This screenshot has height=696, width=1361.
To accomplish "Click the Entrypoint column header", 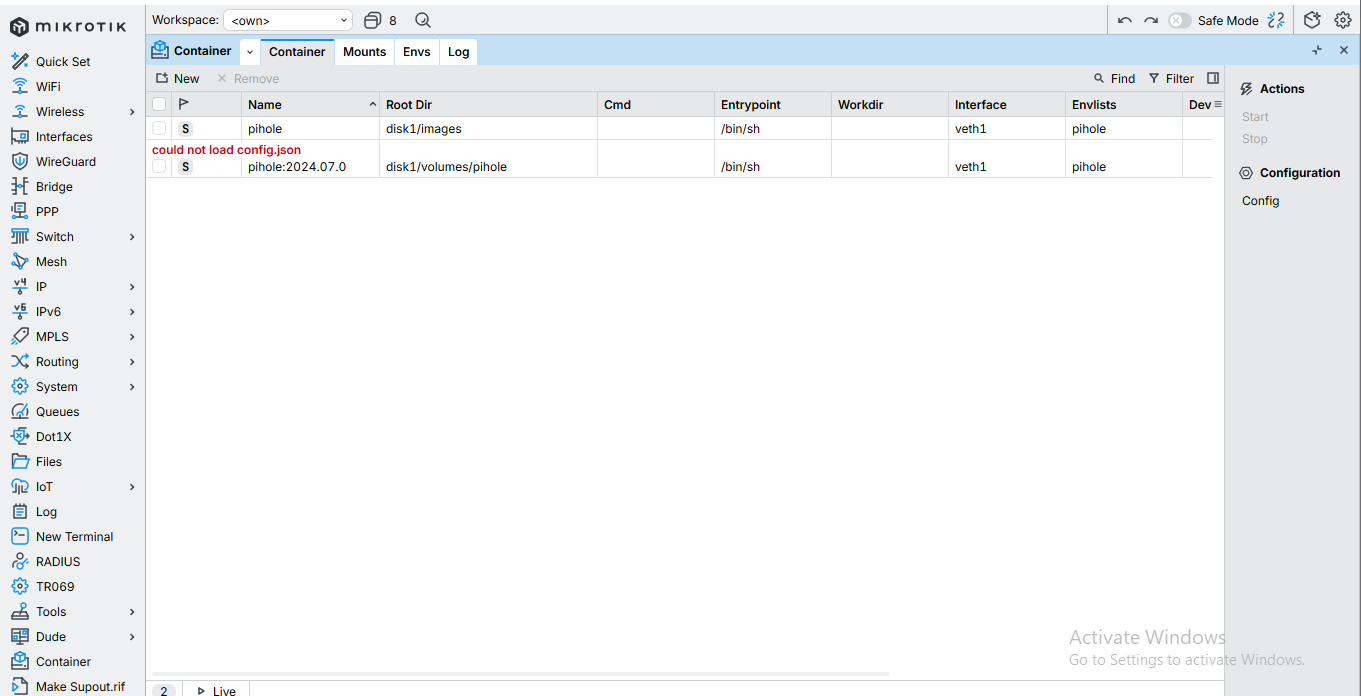I will tap(773, 104).
